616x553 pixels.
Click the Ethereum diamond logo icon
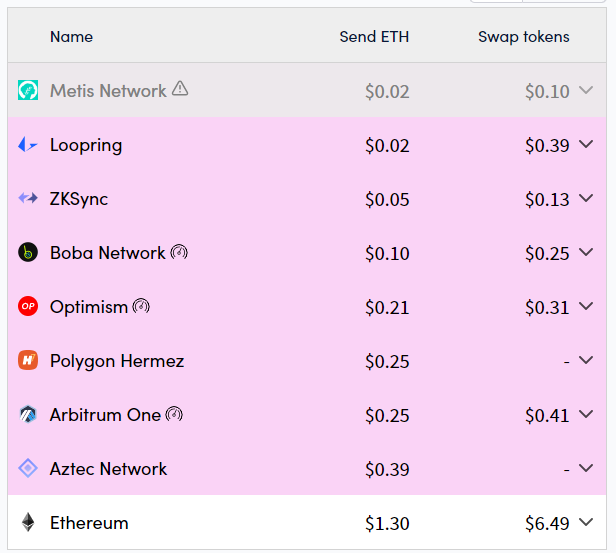tap(28, 523)
